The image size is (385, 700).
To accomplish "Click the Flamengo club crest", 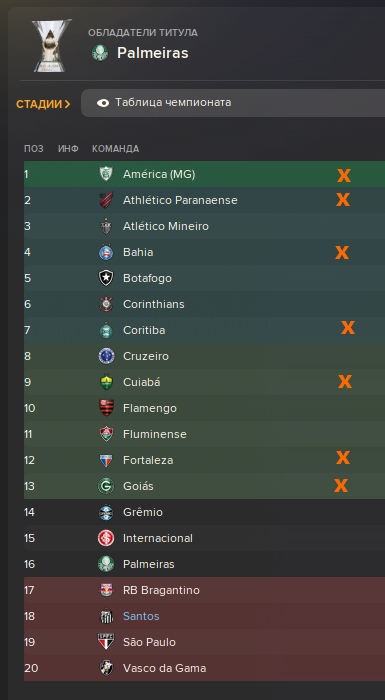I will pos(106,408).
